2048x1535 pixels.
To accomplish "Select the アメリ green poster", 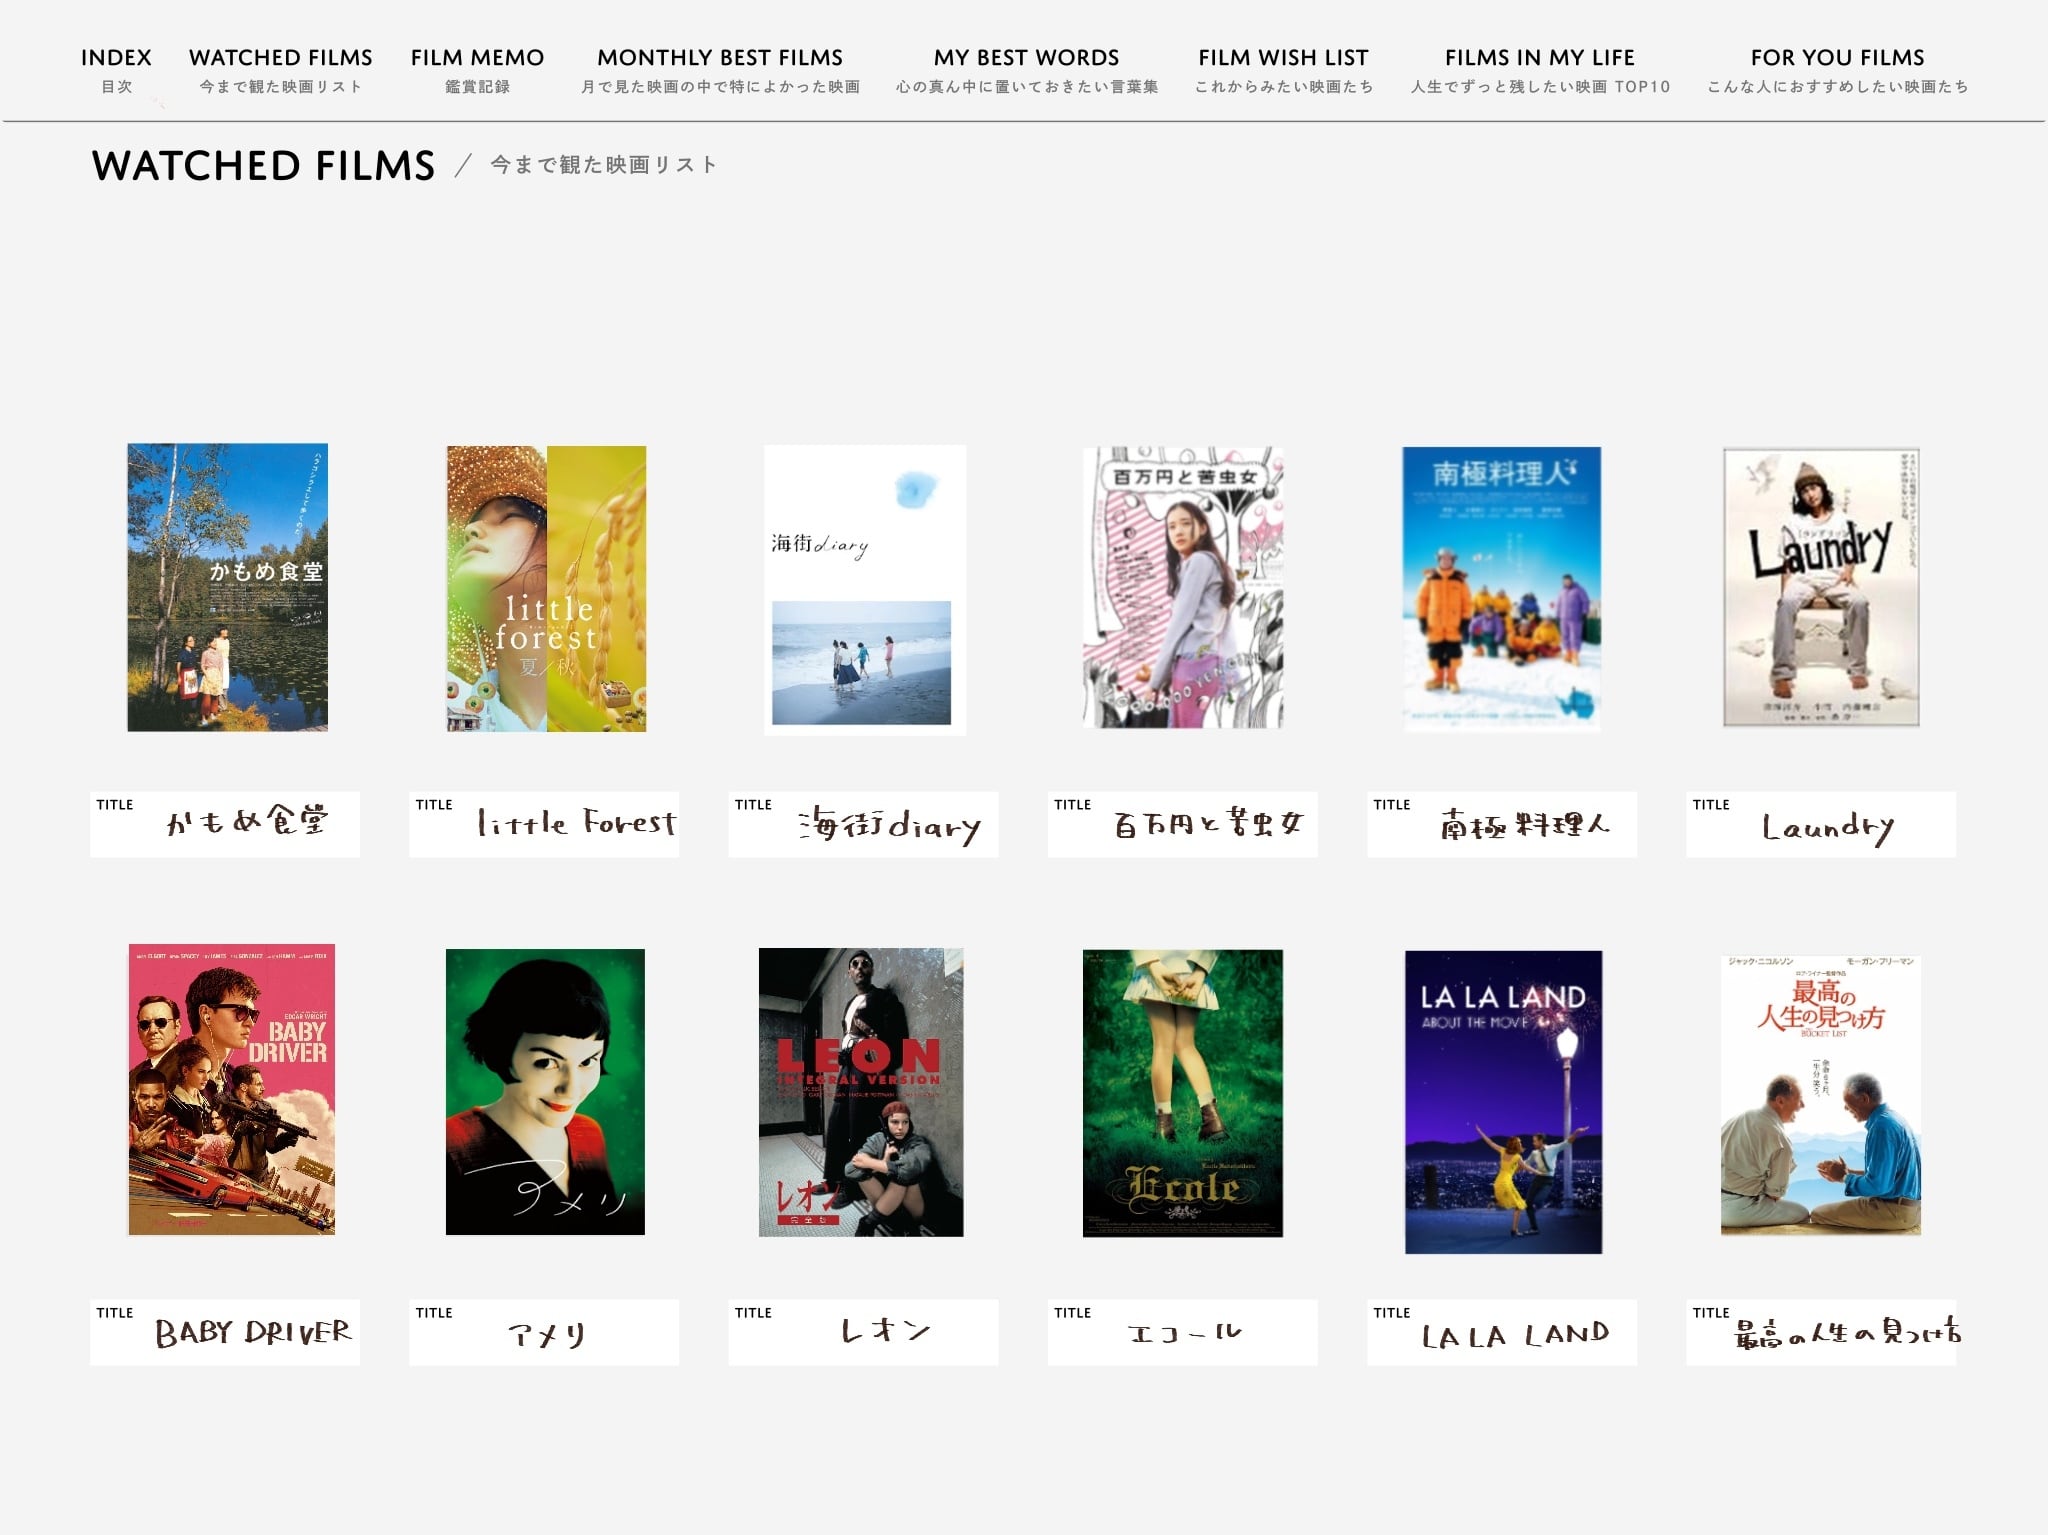I will 545,1092.
